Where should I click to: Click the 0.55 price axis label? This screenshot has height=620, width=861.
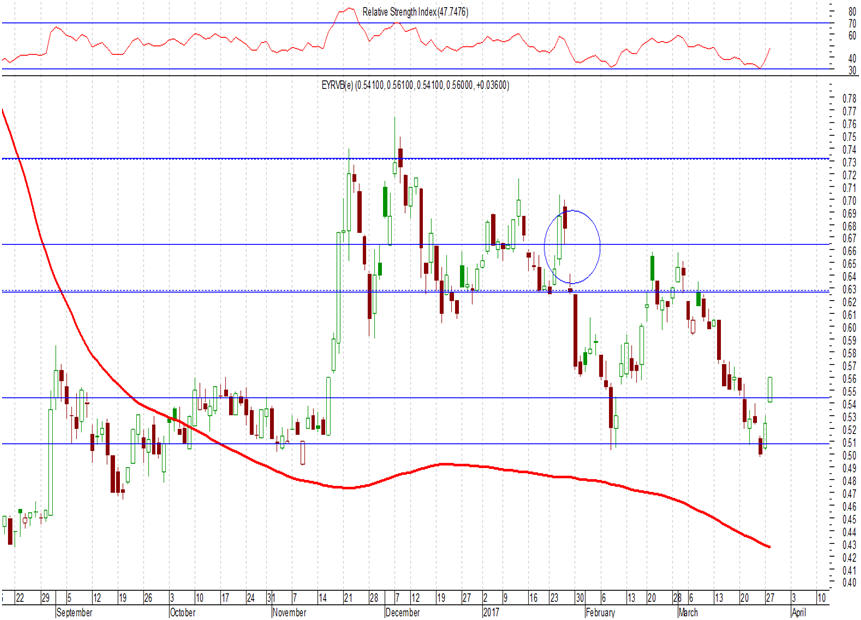tap(849, 392)
